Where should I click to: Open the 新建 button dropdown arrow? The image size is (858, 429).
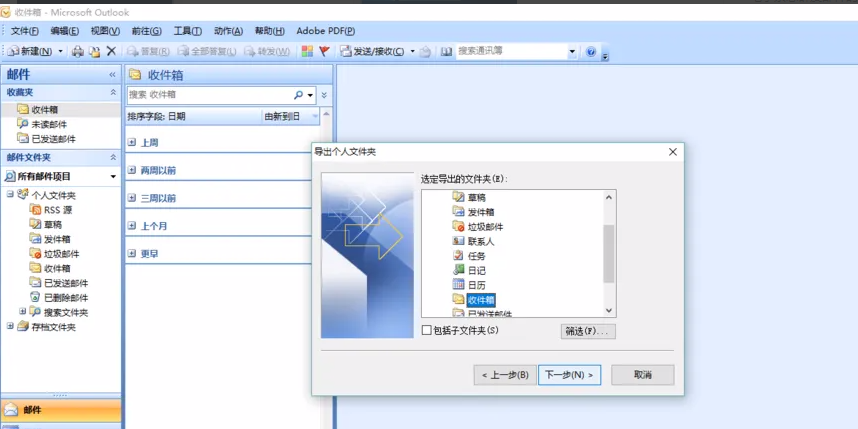click(x=61, y=51)
